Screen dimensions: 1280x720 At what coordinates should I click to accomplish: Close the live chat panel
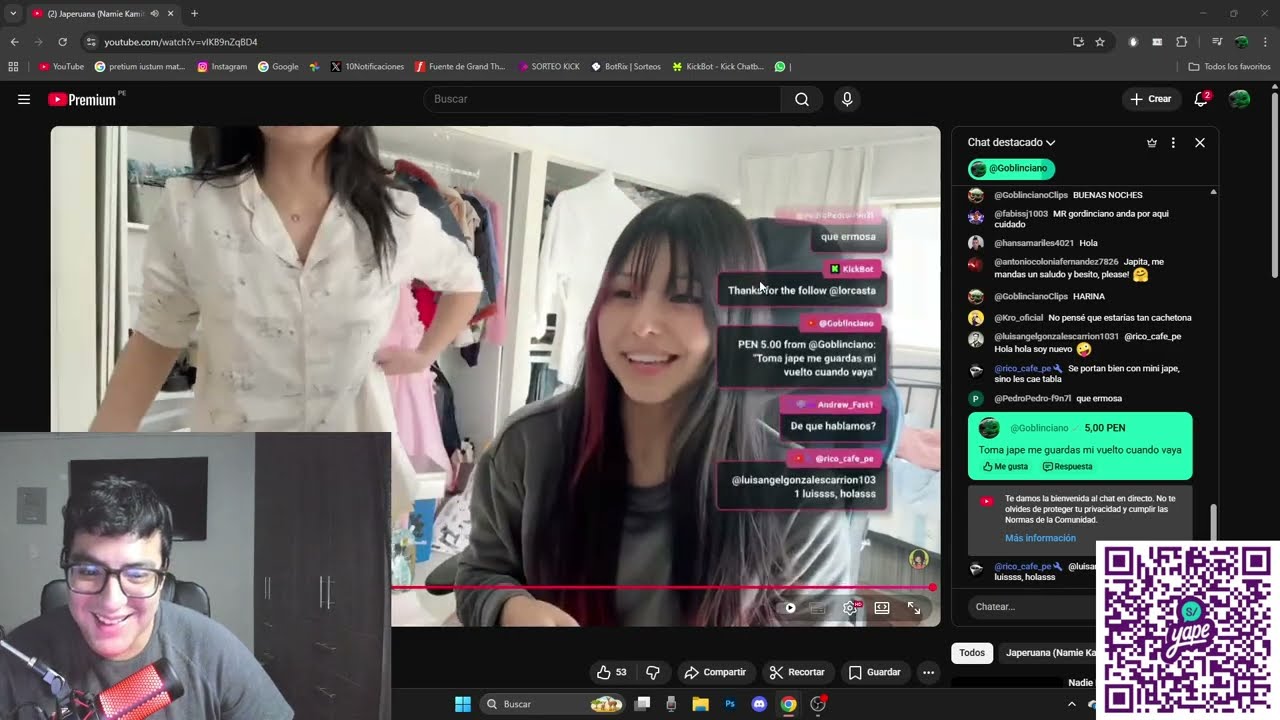pos(1200,143)
